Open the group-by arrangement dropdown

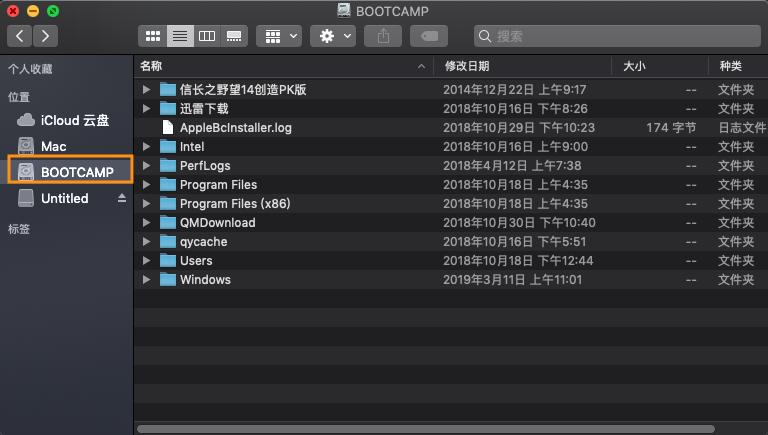(281, 36)
